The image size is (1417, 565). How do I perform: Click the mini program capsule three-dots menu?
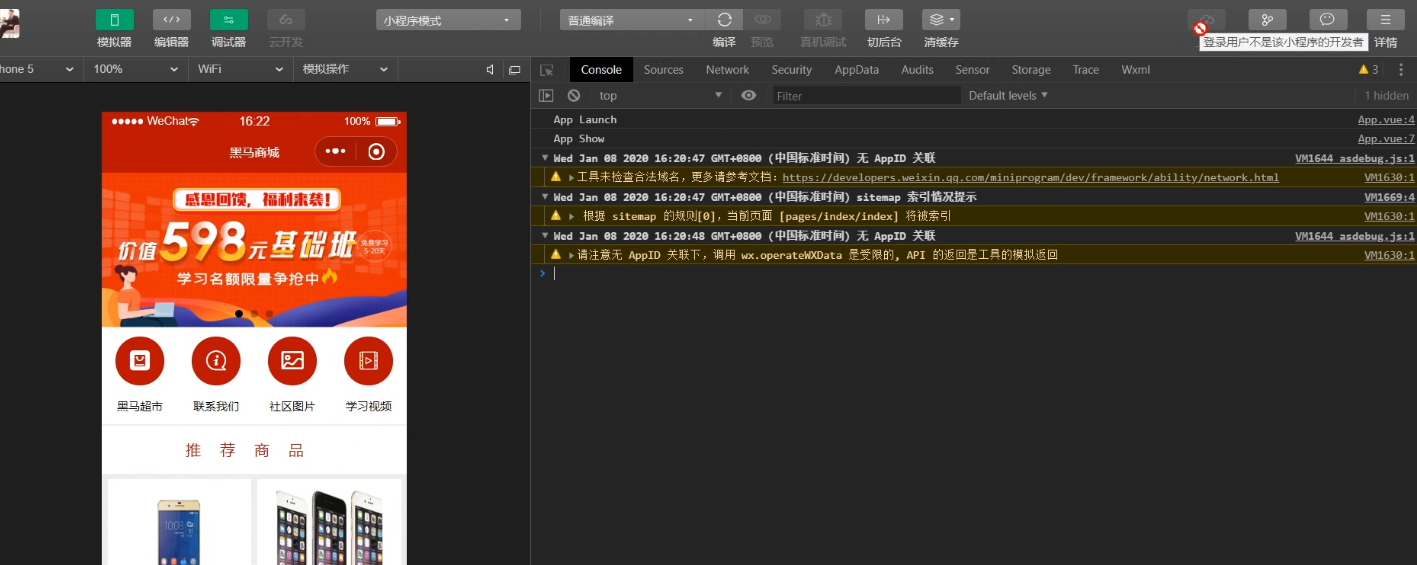coord(335,152)
